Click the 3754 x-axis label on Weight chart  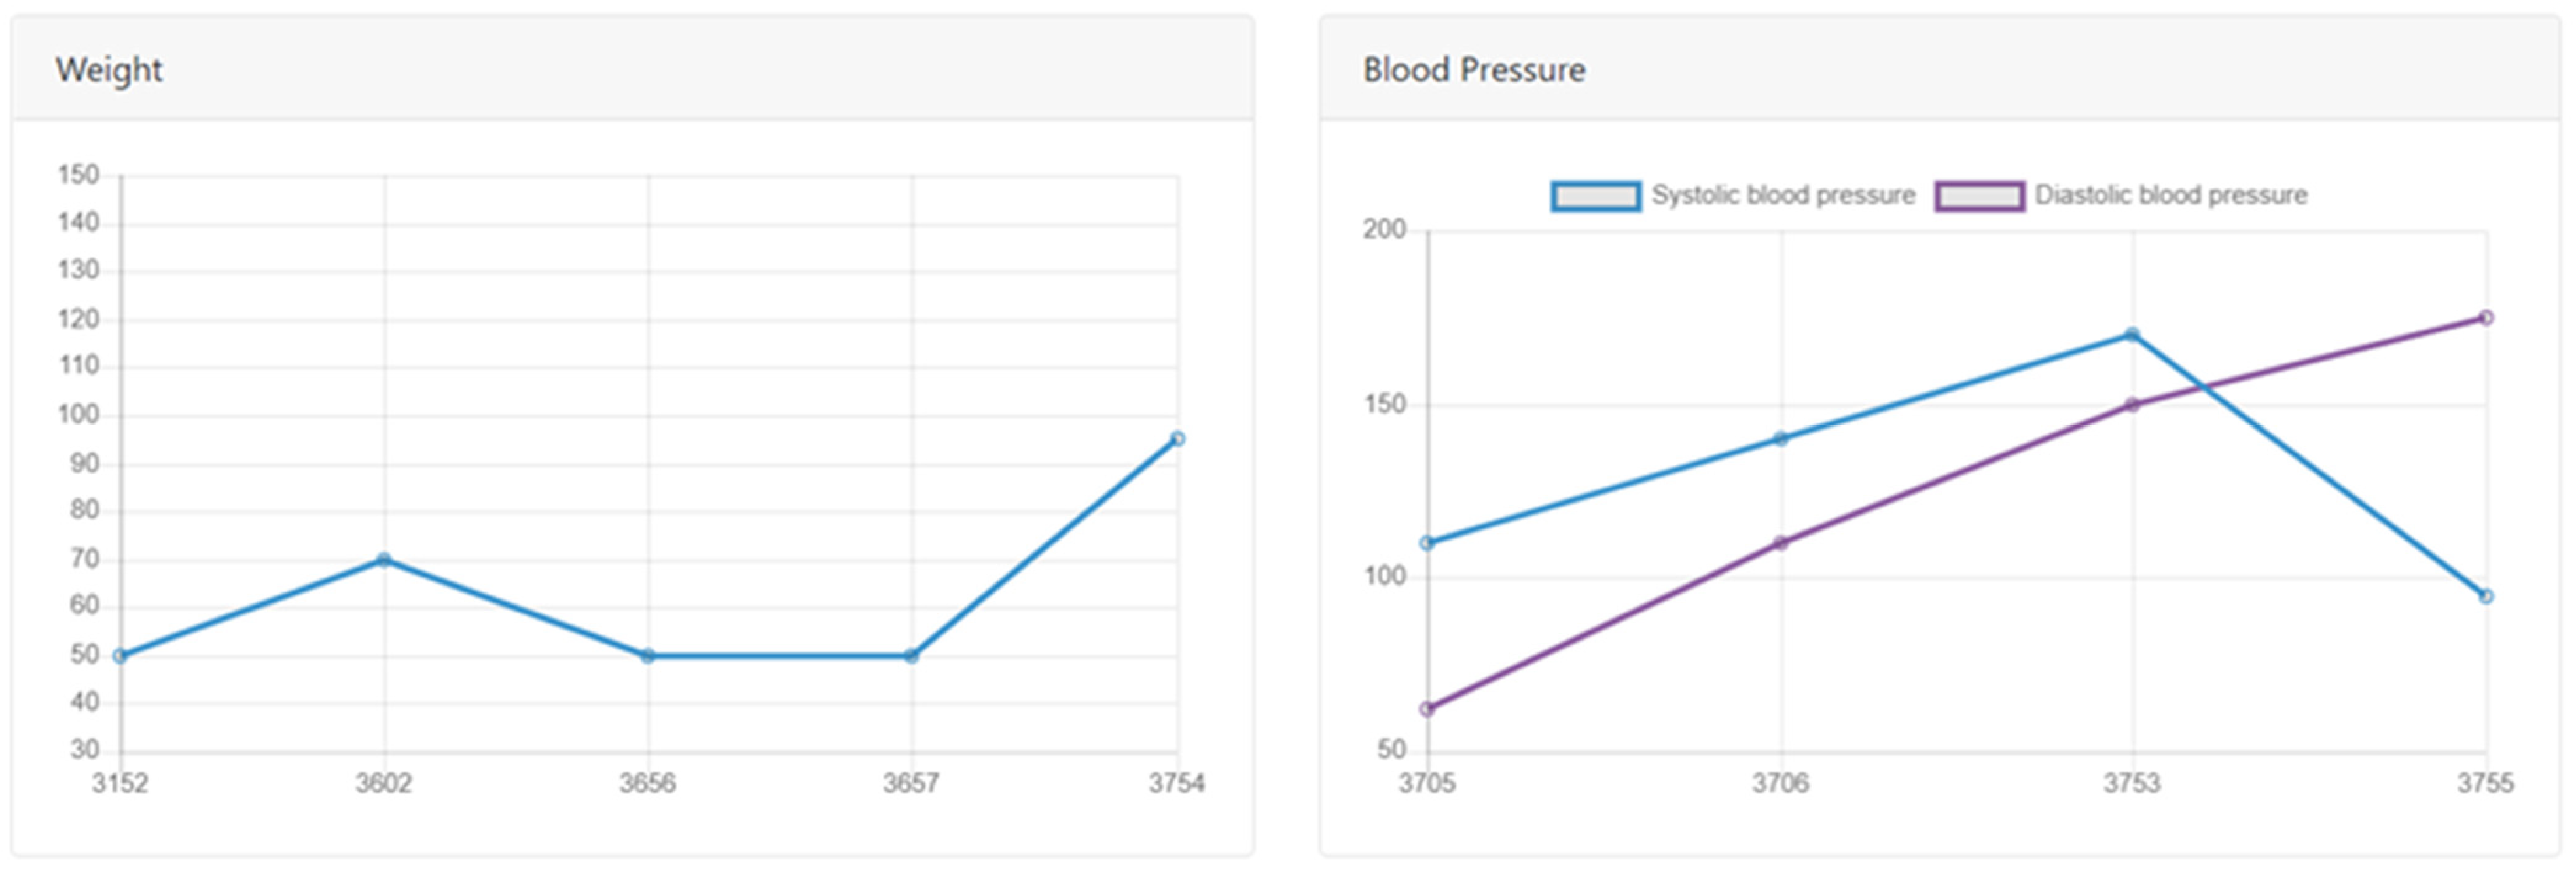point(1176,783)
